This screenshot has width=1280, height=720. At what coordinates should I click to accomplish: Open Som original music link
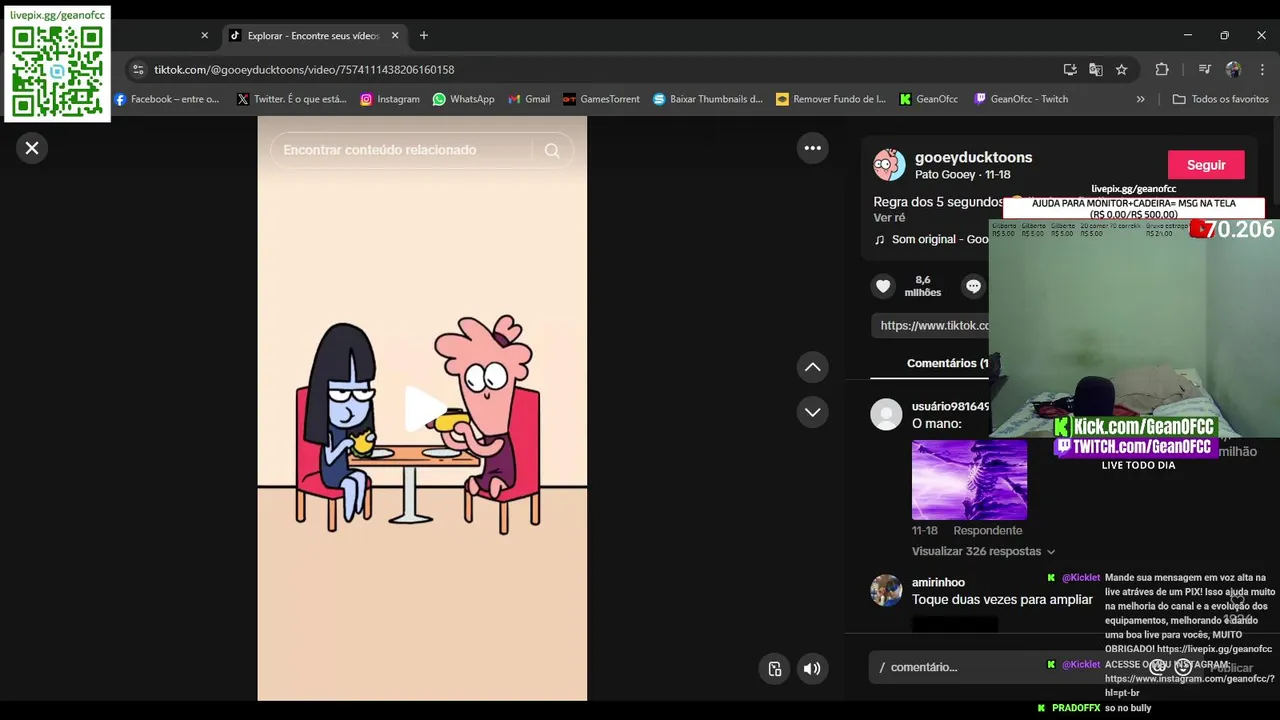click(931, 240)
